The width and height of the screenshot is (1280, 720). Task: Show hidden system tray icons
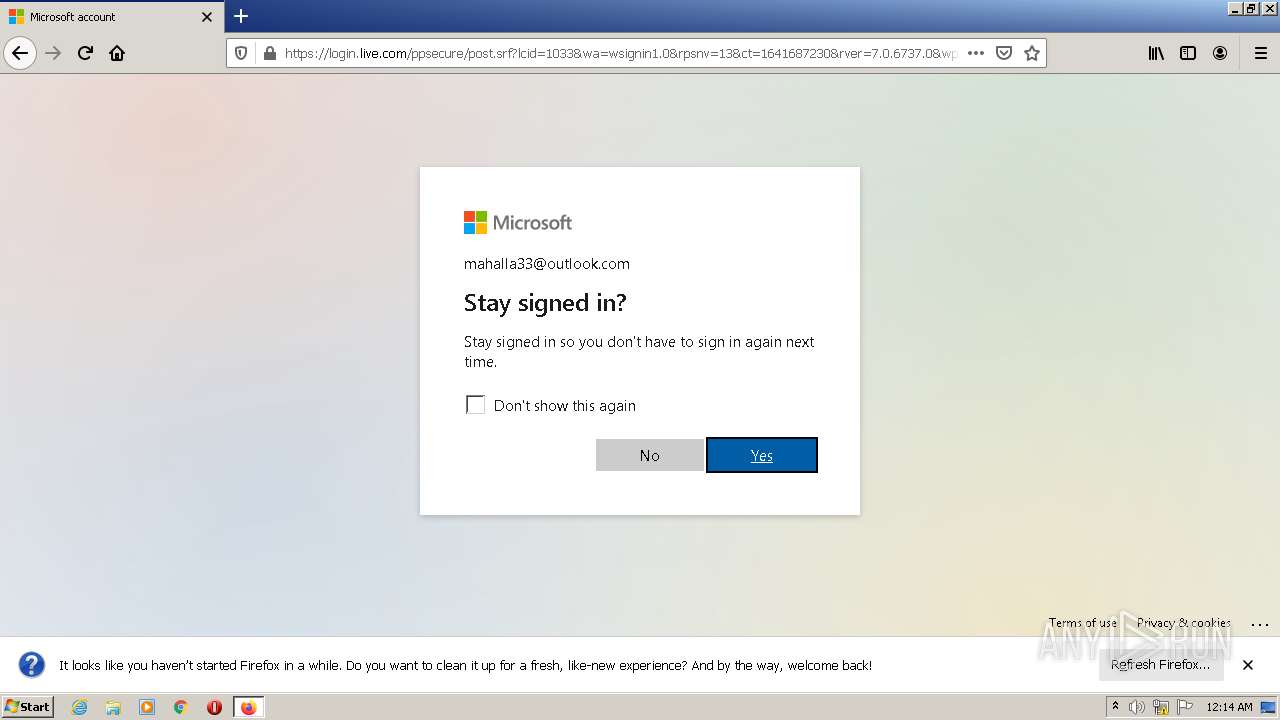coord(1116,707)
